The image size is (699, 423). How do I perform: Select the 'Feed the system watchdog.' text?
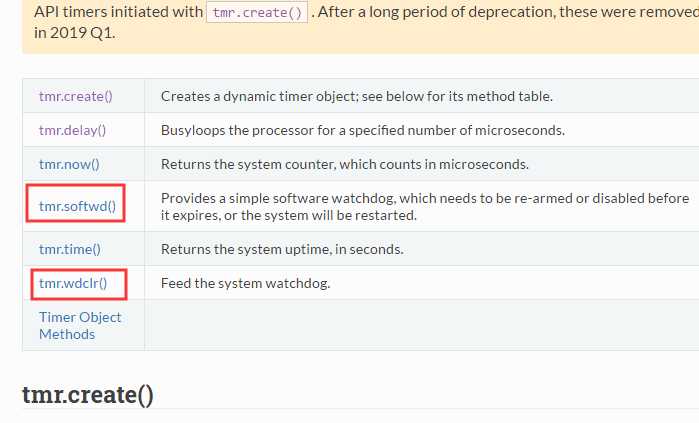[245, 283]
